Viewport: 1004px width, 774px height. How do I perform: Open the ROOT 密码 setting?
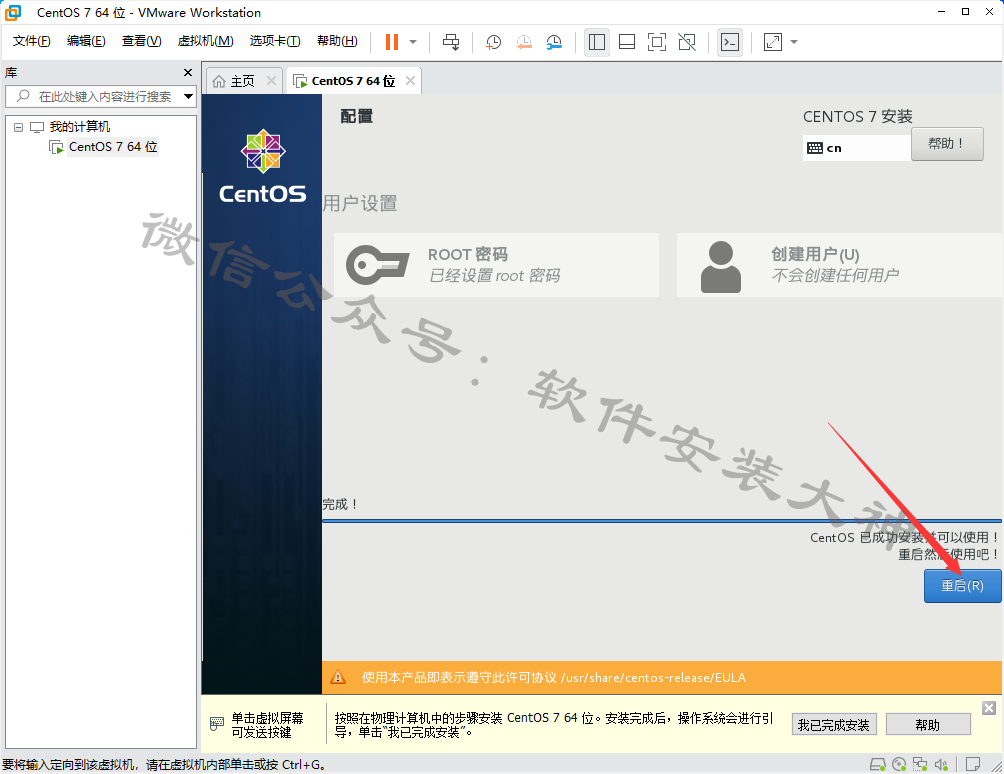(496, 265)
